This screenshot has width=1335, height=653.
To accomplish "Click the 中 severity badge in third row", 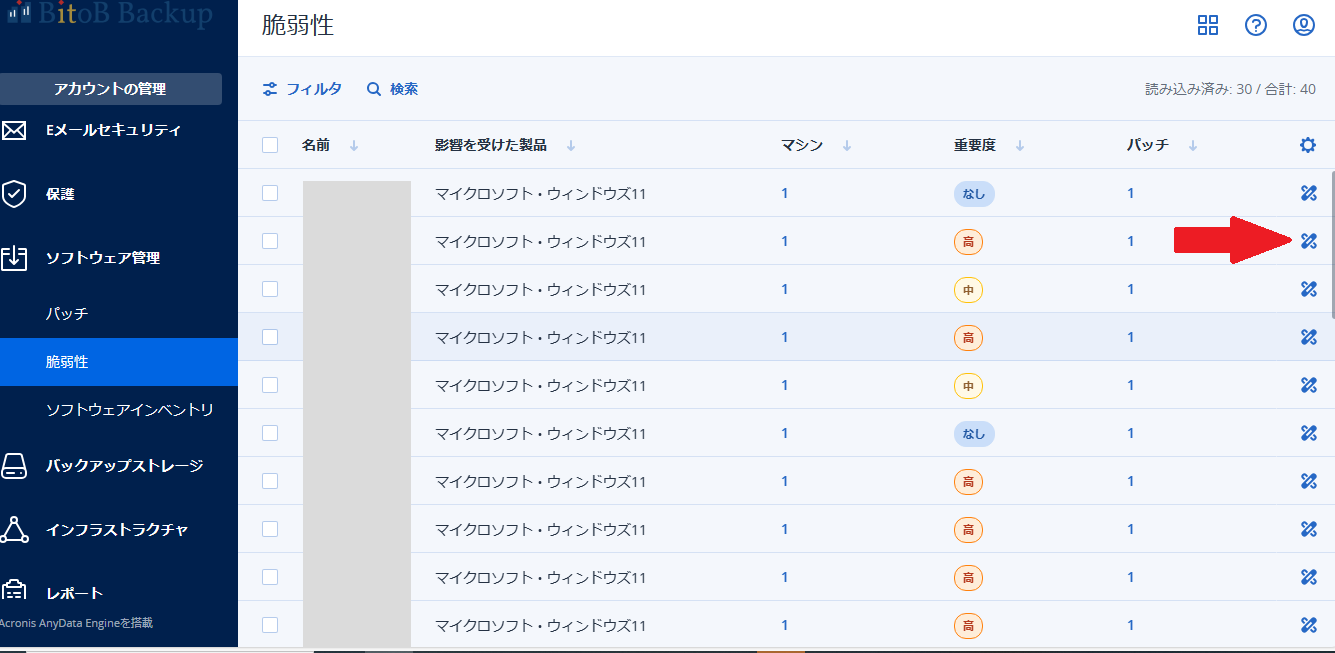I will 968,290.
